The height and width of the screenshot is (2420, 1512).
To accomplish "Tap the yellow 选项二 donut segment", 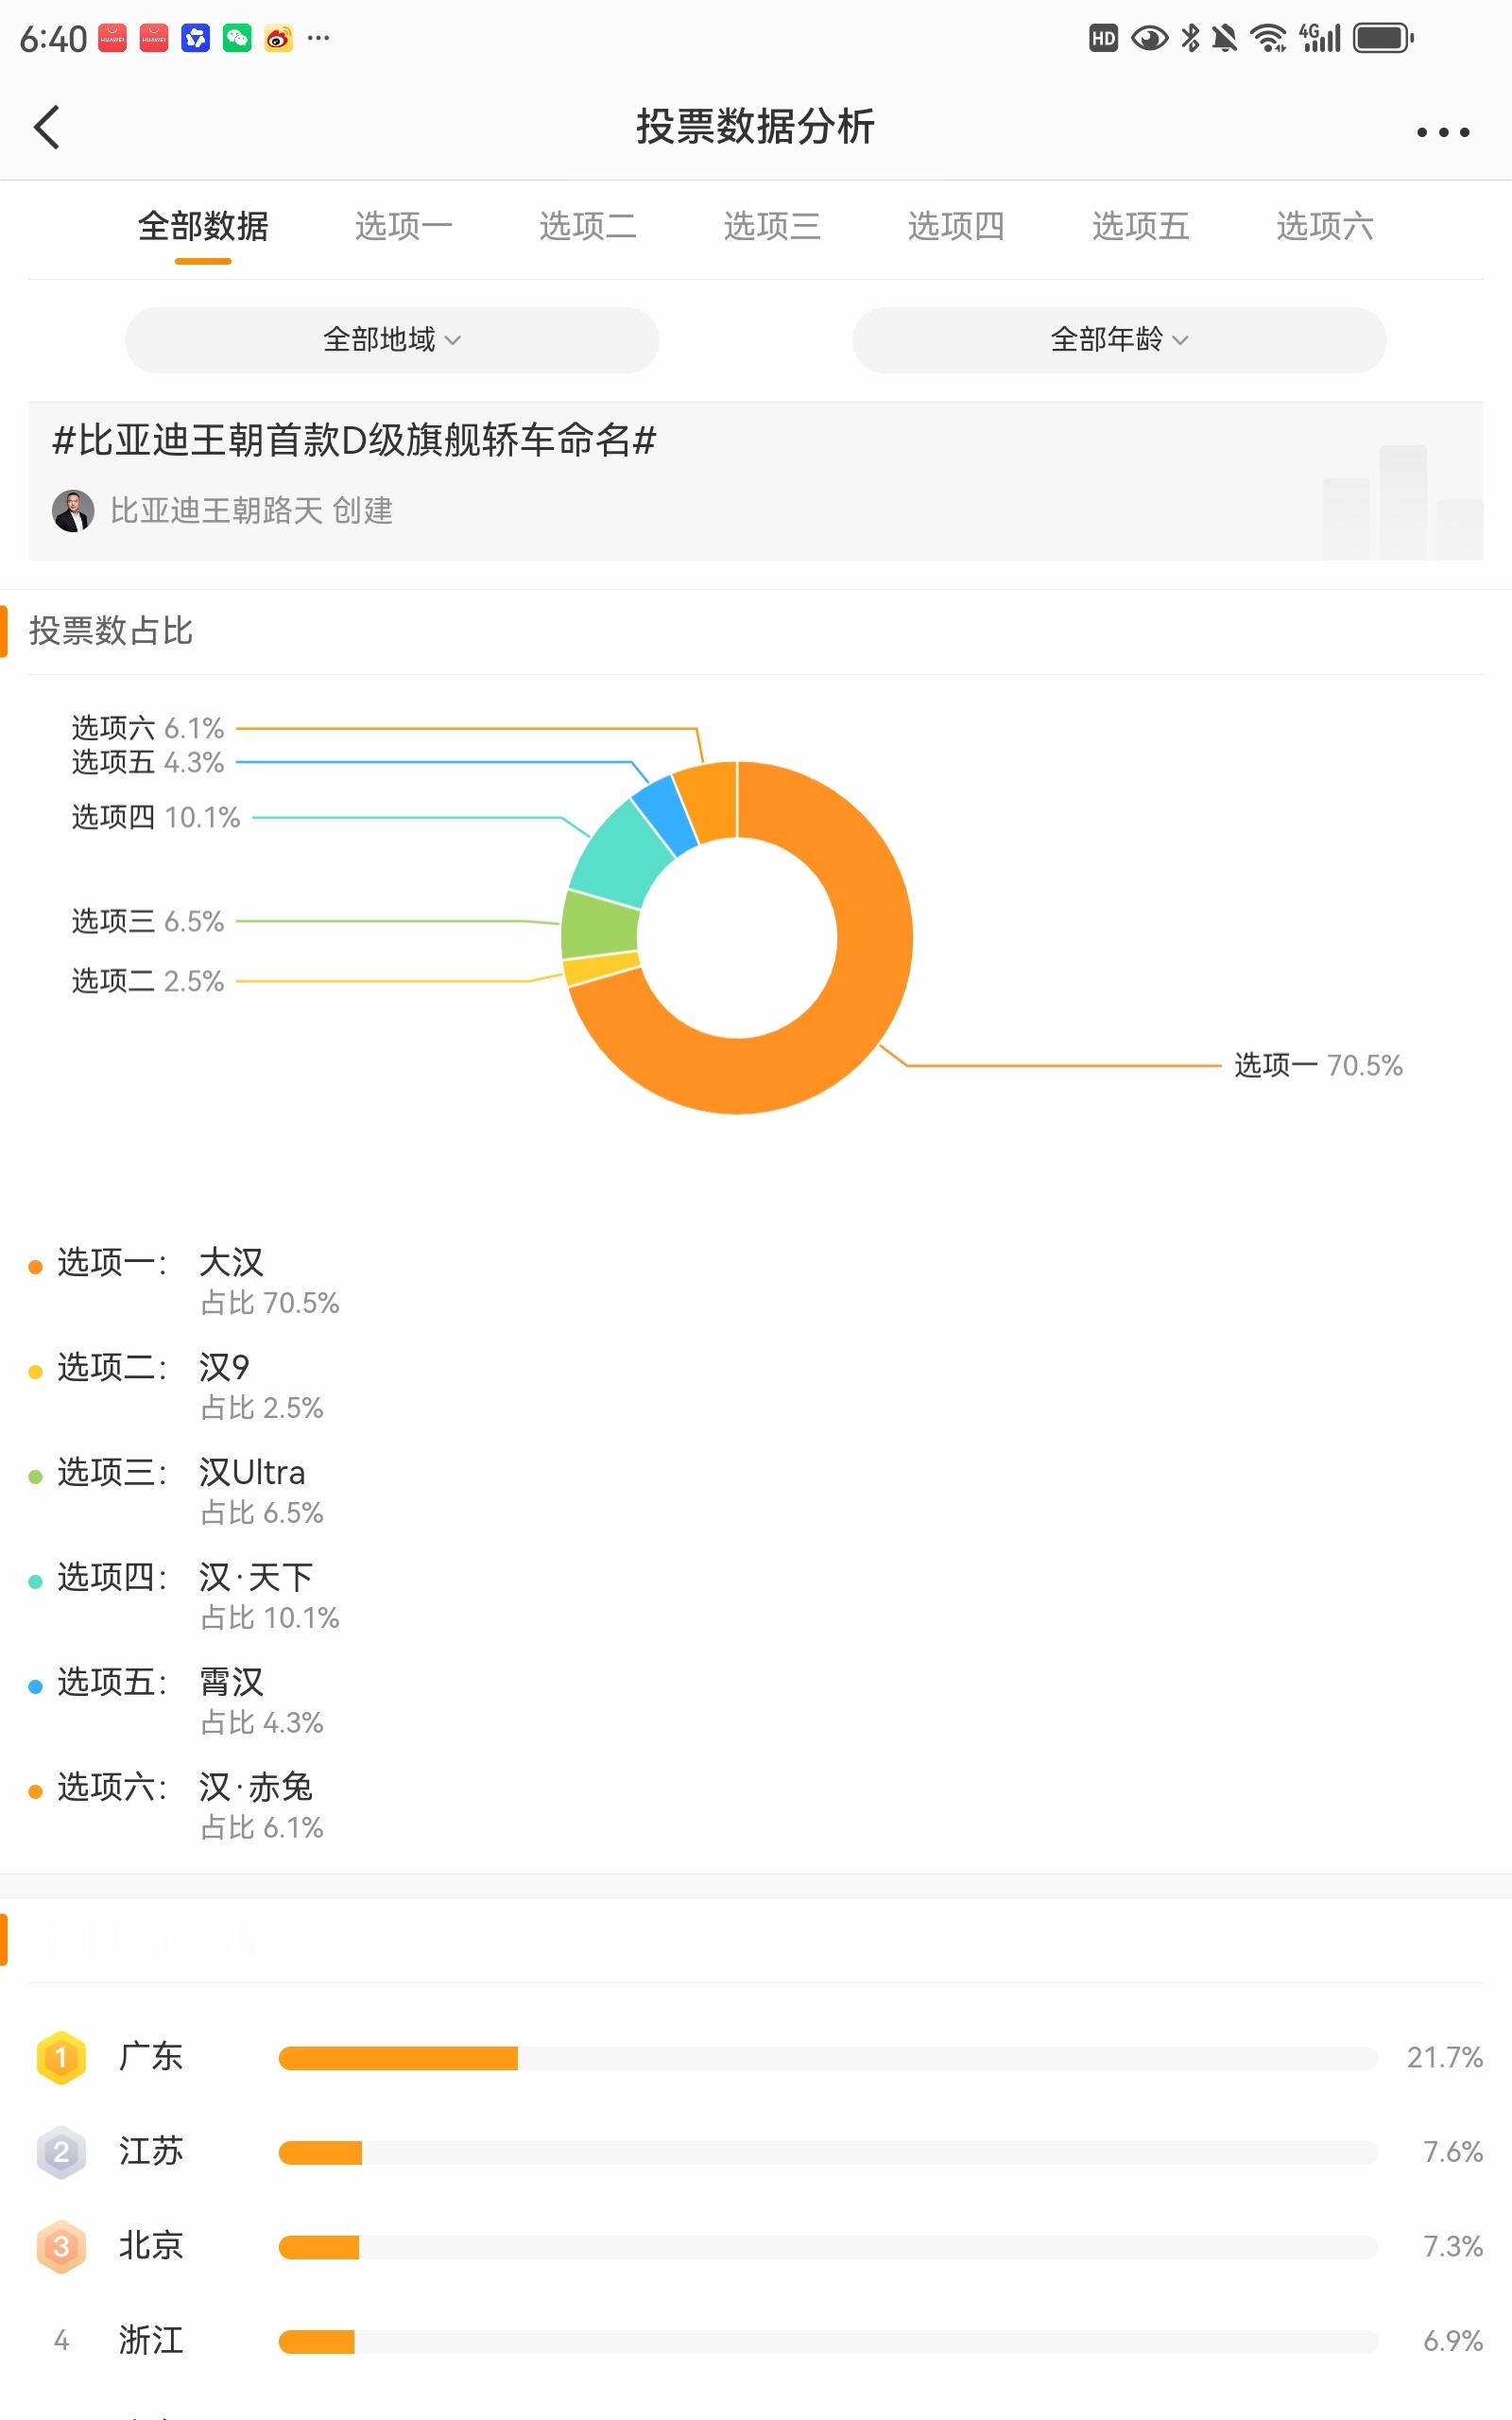I will pyautogui.click(x=601, y=970).
